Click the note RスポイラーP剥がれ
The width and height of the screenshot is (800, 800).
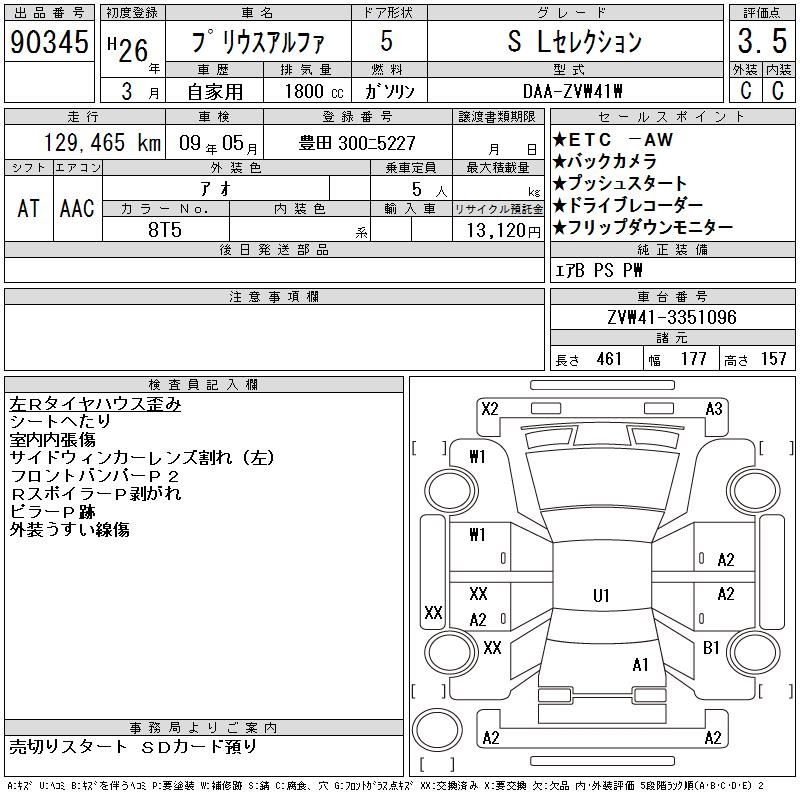coord(95,493)
